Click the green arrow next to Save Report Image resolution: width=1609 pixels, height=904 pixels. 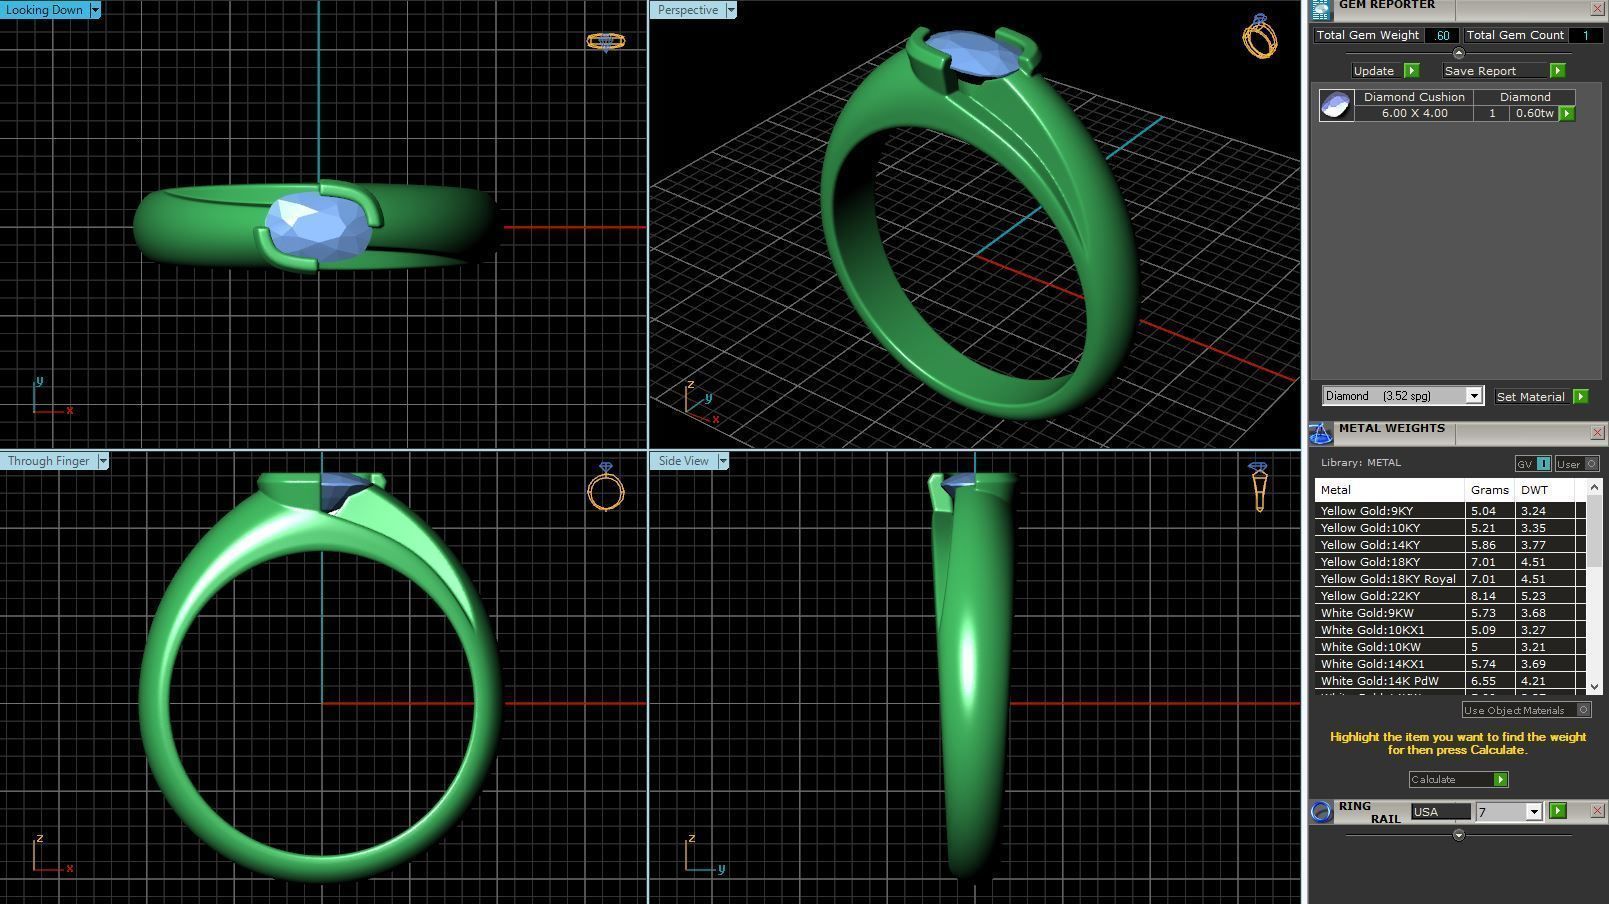point(1557,71)
